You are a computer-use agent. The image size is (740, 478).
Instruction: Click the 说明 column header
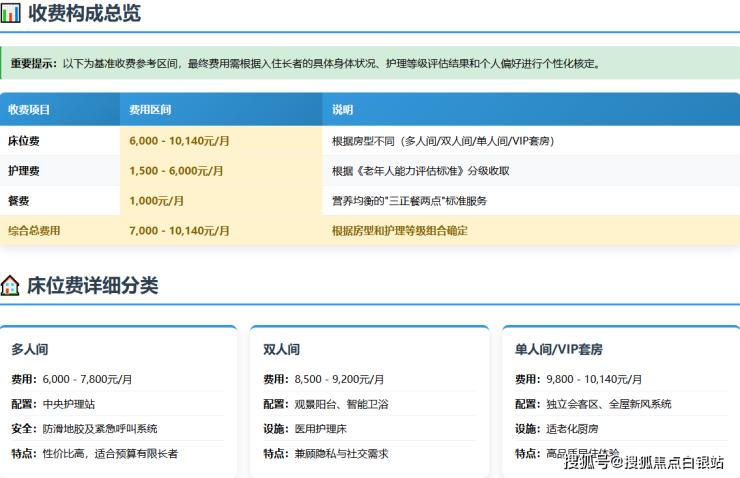coord(343,110)
